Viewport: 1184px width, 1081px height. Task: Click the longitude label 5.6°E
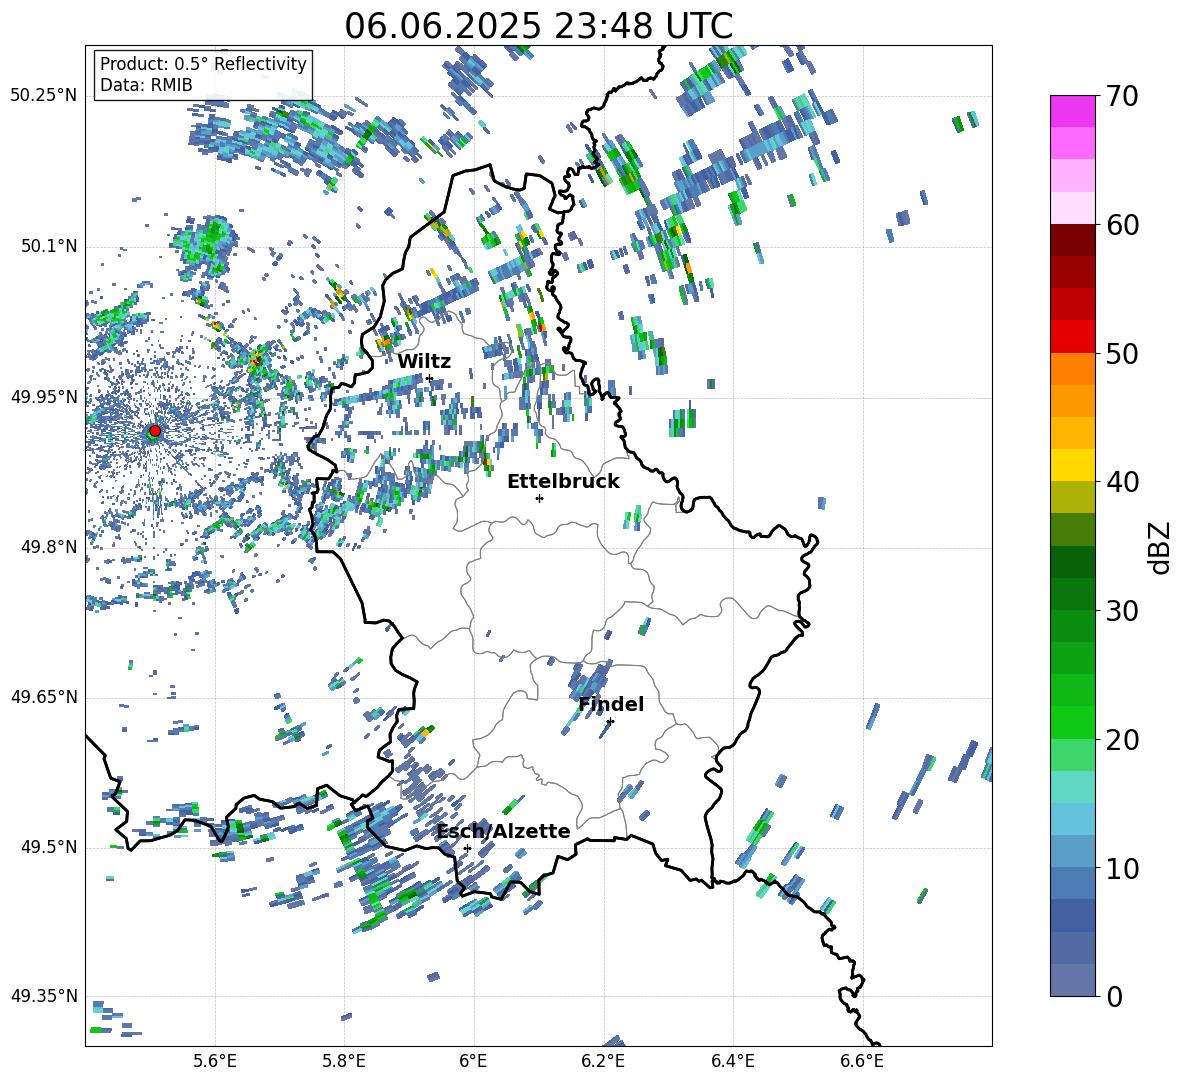click(x=214, y=1061)
